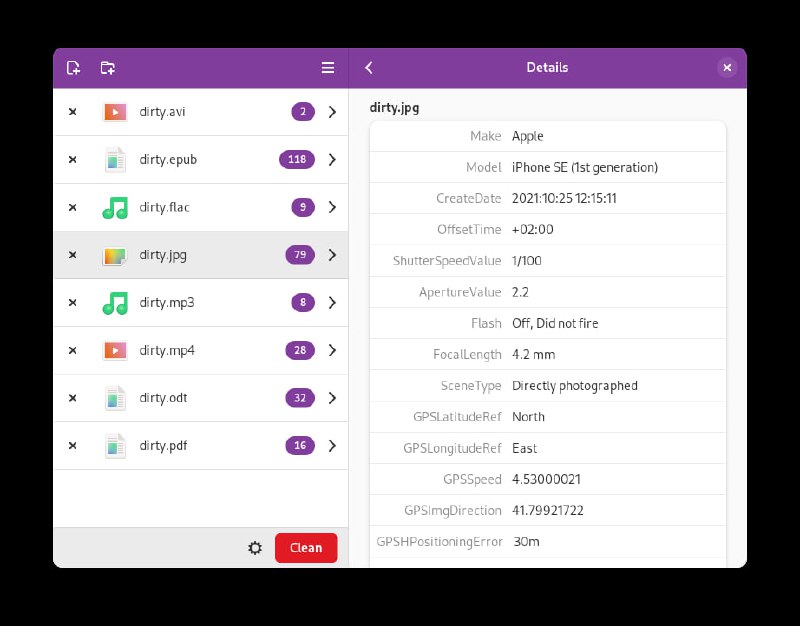
Task: Click the dirty.pdf document icon
Action: coord(114,445)
